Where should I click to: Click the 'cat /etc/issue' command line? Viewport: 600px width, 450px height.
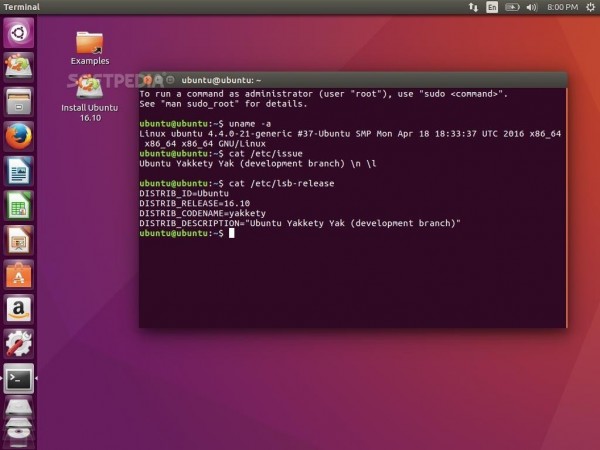(221, 153)
